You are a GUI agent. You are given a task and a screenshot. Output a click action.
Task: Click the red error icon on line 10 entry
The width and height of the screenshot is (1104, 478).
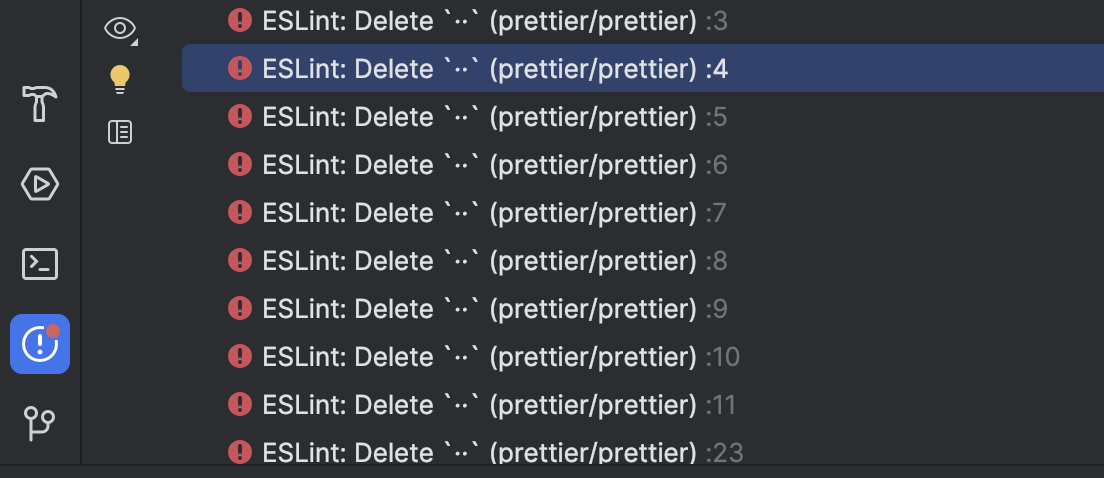click(240, 356)
